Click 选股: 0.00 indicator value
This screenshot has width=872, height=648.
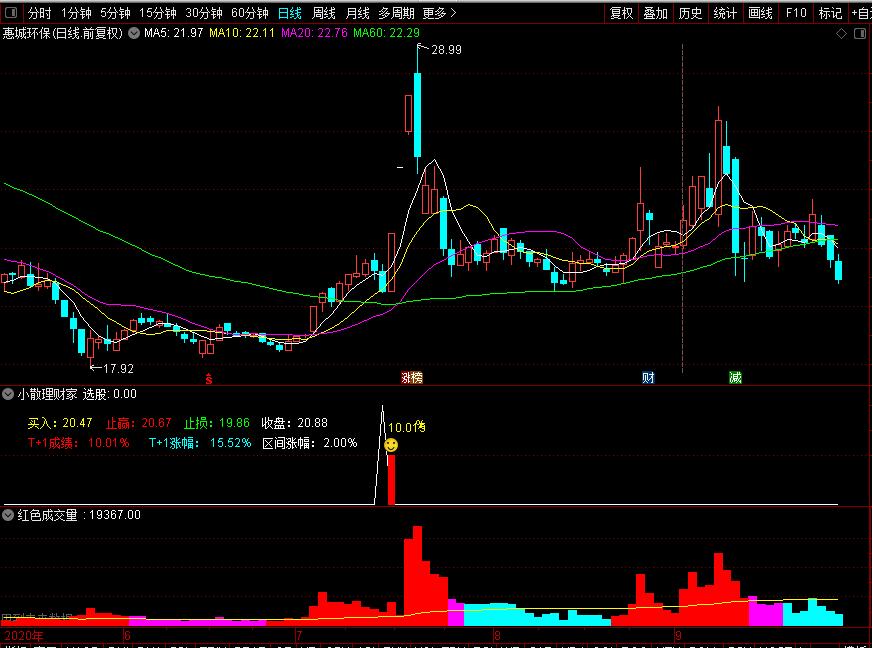pos(110,394)
